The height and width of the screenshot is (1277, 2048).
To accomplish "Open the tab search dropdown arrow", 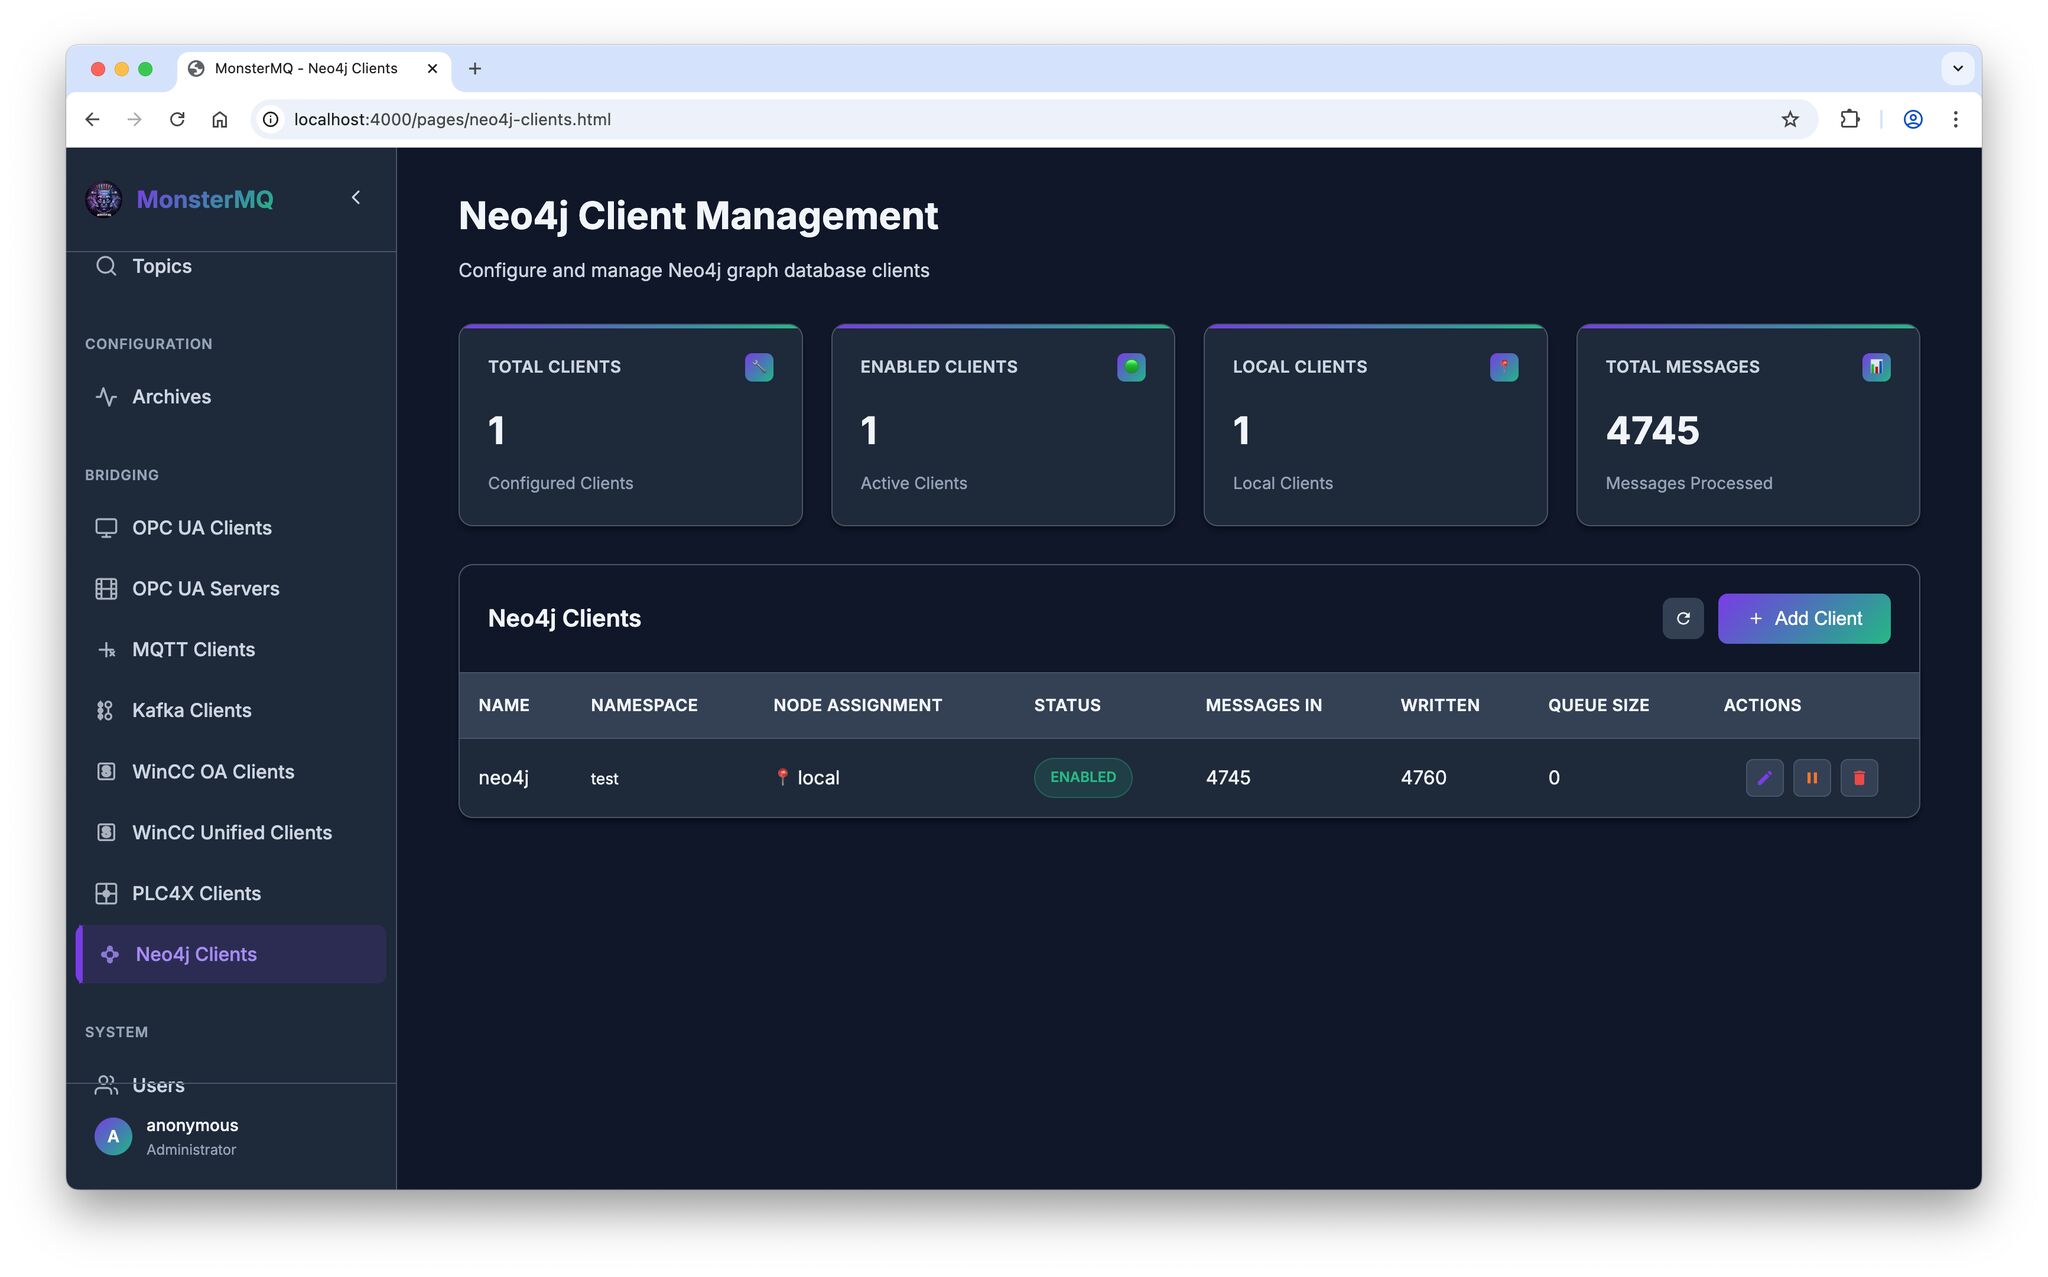I will [1957, 68].
